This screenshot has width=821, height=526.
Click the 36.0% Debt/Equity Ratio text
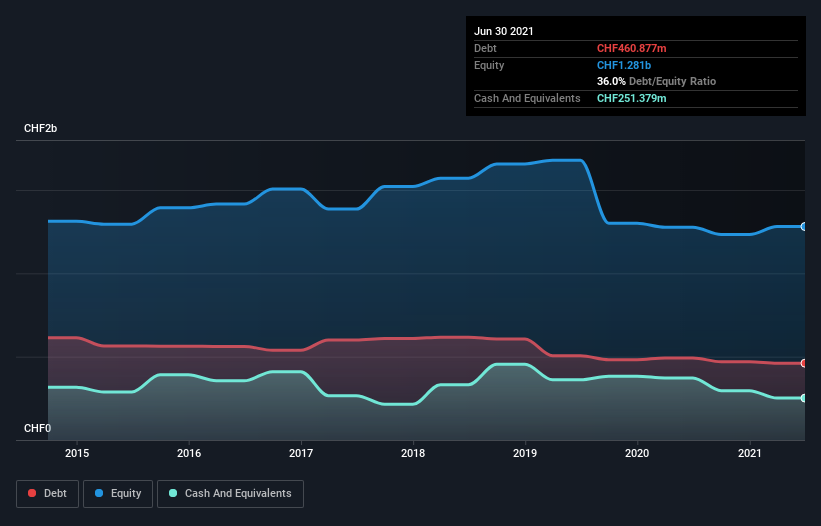pyautogui.click(x=656, y=81)
